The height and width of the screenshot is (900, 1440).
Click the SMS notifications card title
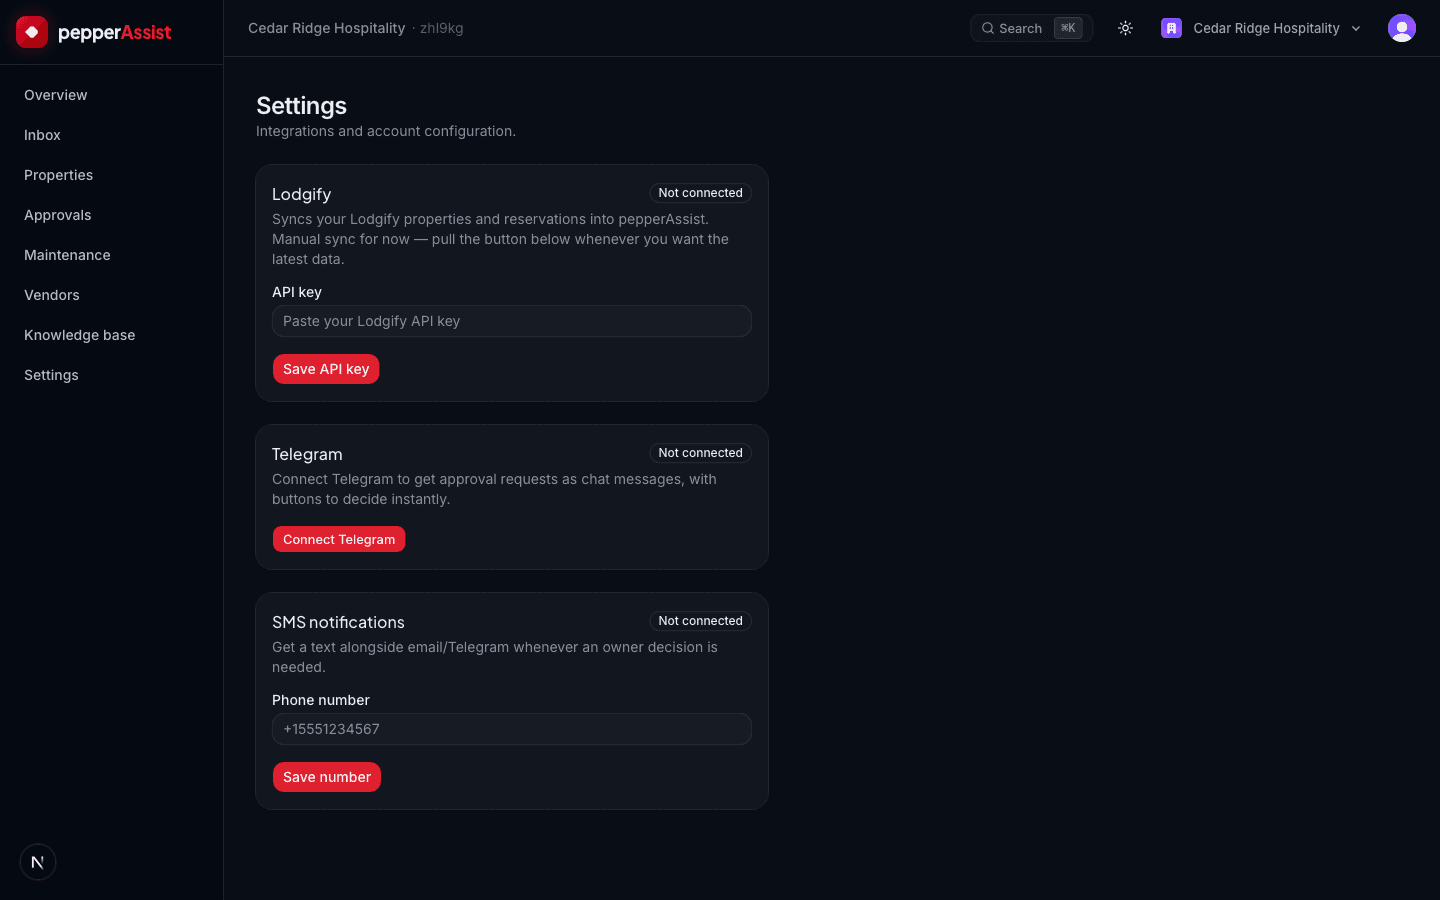(338, 622)
